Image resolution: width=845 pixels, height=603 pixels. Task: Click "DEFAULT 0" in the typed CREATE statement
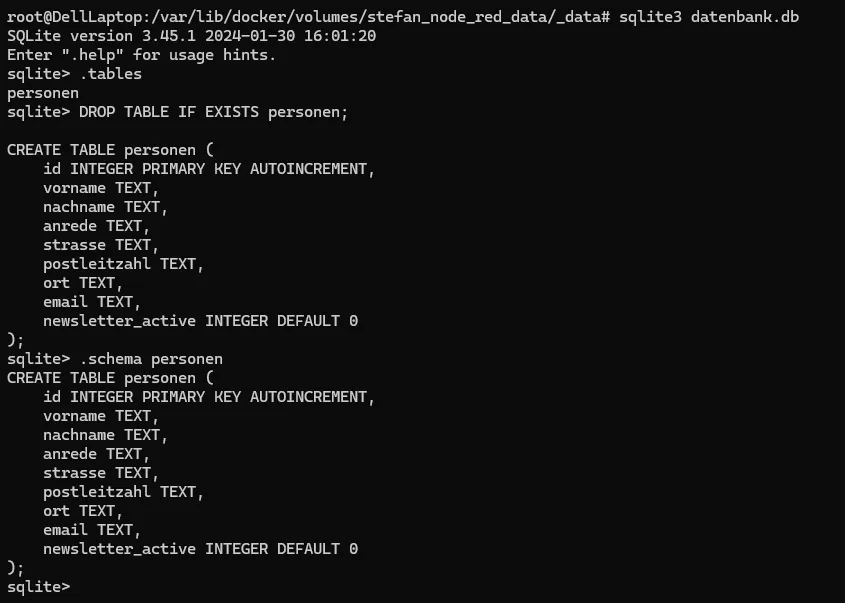(321, 321)
